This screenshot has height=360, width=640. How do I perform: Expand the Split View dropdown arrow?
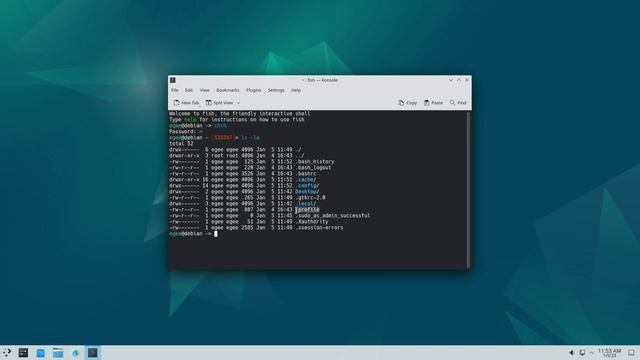coord(239,103)
